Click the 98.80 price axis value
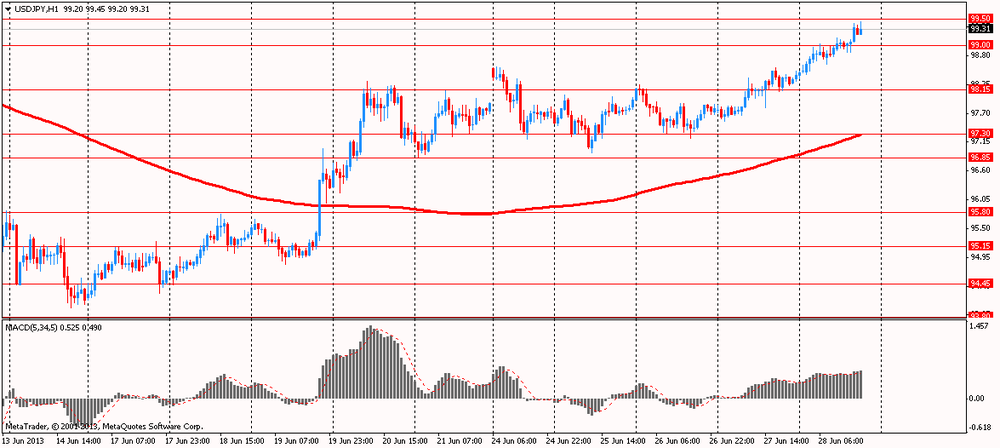Viewport: 1000px width, 448px height. [x=980, y=56]
